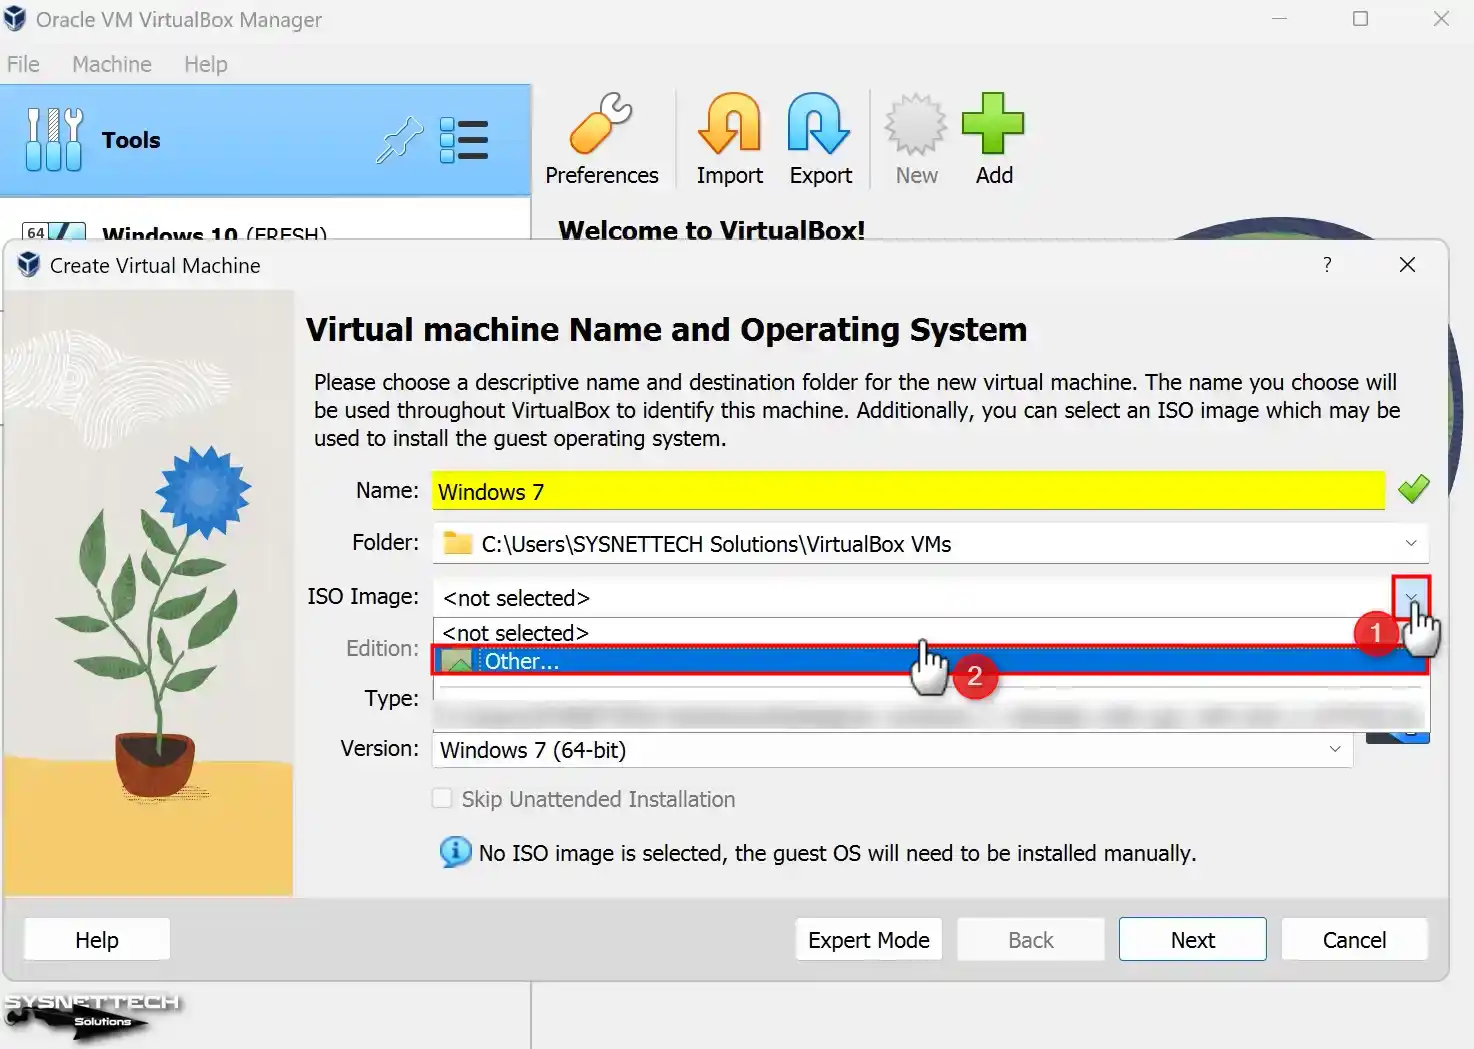Viewport: 1474px width, 1049px height.
Task: Click the Next button
Action: (1193, 939)
